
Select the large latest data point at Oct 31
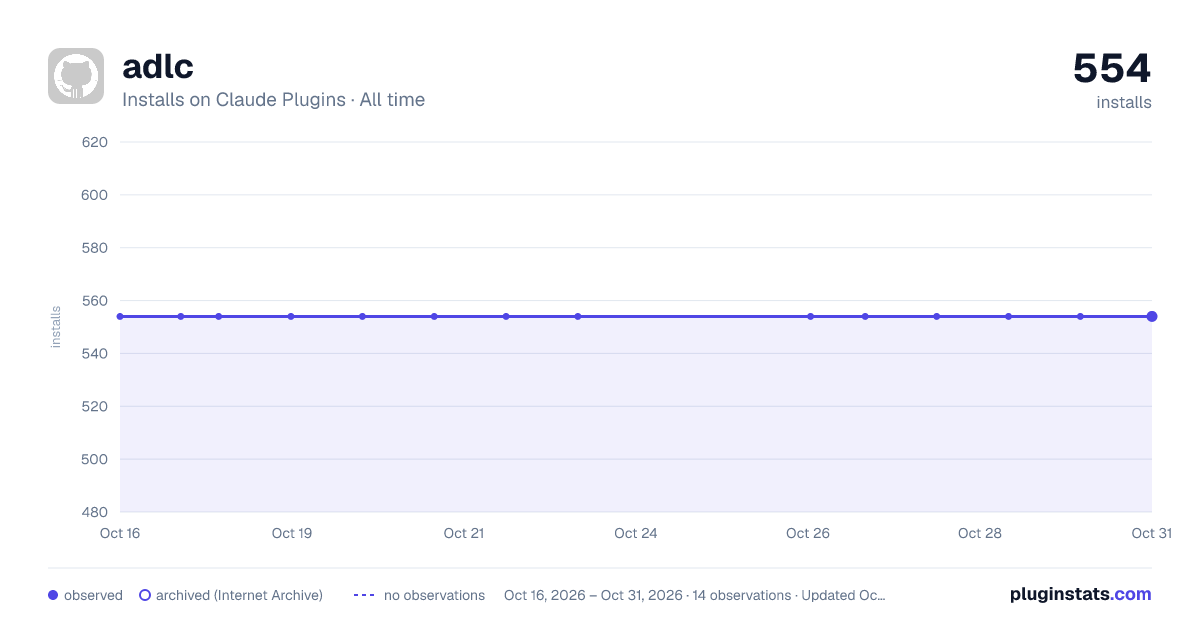click(1152, 316)
